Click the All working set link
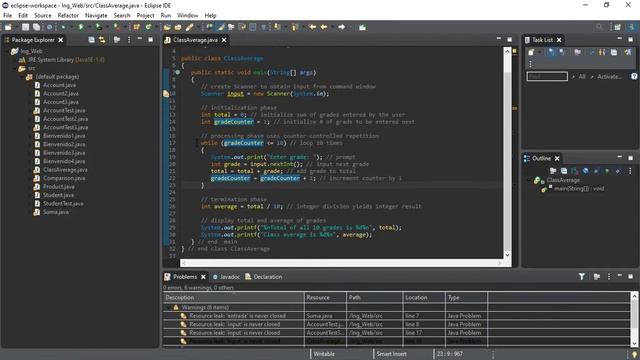The width and height of the screenshot is (640, 360). (x=582, y=76)
